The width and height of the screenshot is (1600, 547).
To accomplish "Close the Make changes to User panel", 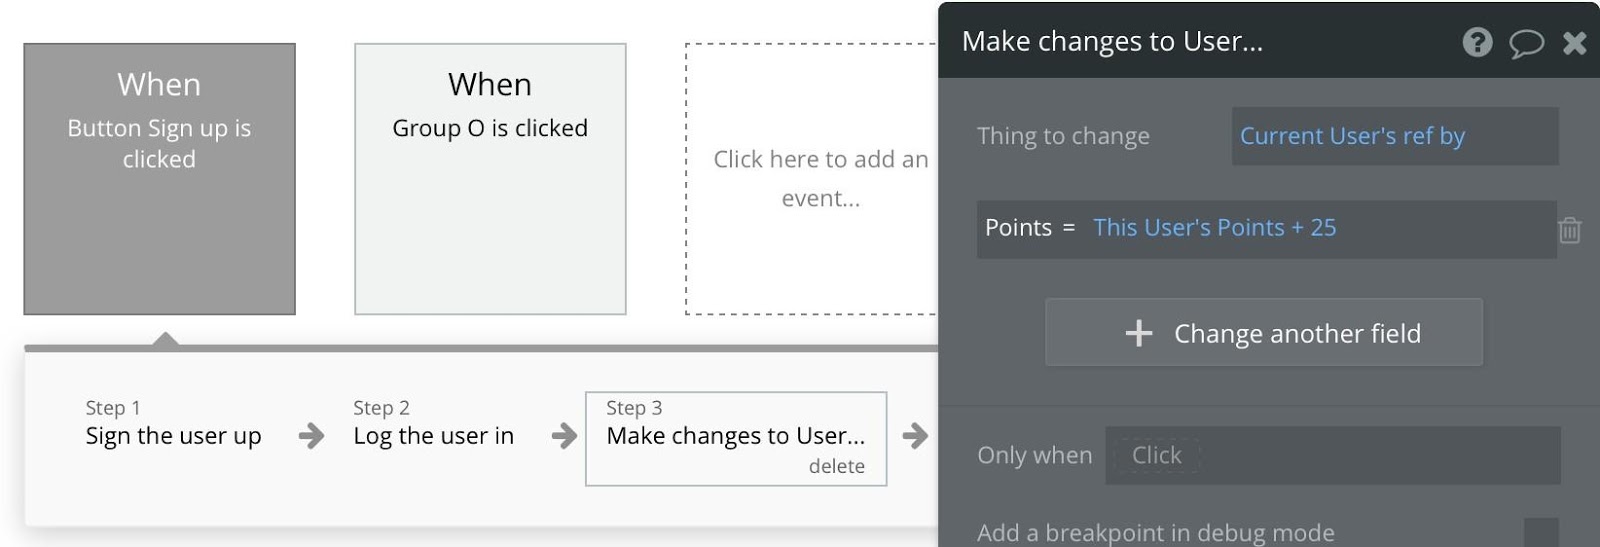I will [1575, 43].
